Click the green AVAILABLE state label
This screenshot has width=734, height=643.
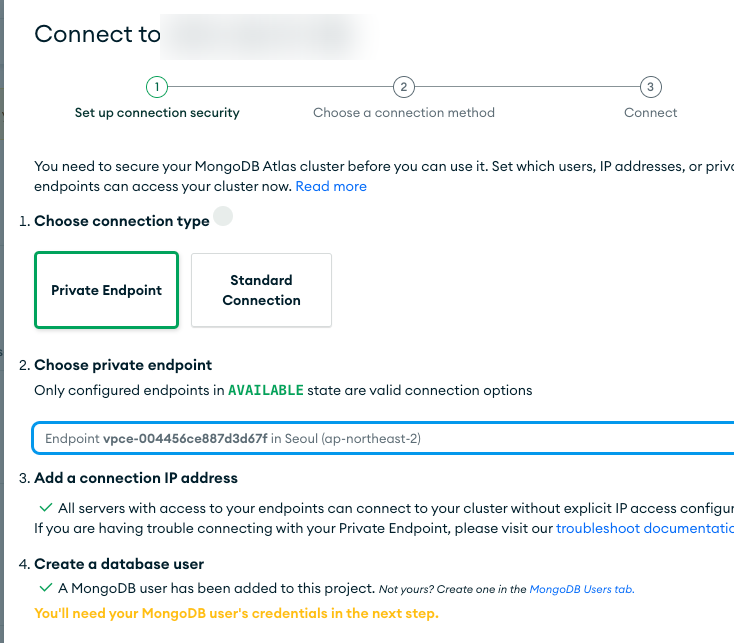pos(265,390)
